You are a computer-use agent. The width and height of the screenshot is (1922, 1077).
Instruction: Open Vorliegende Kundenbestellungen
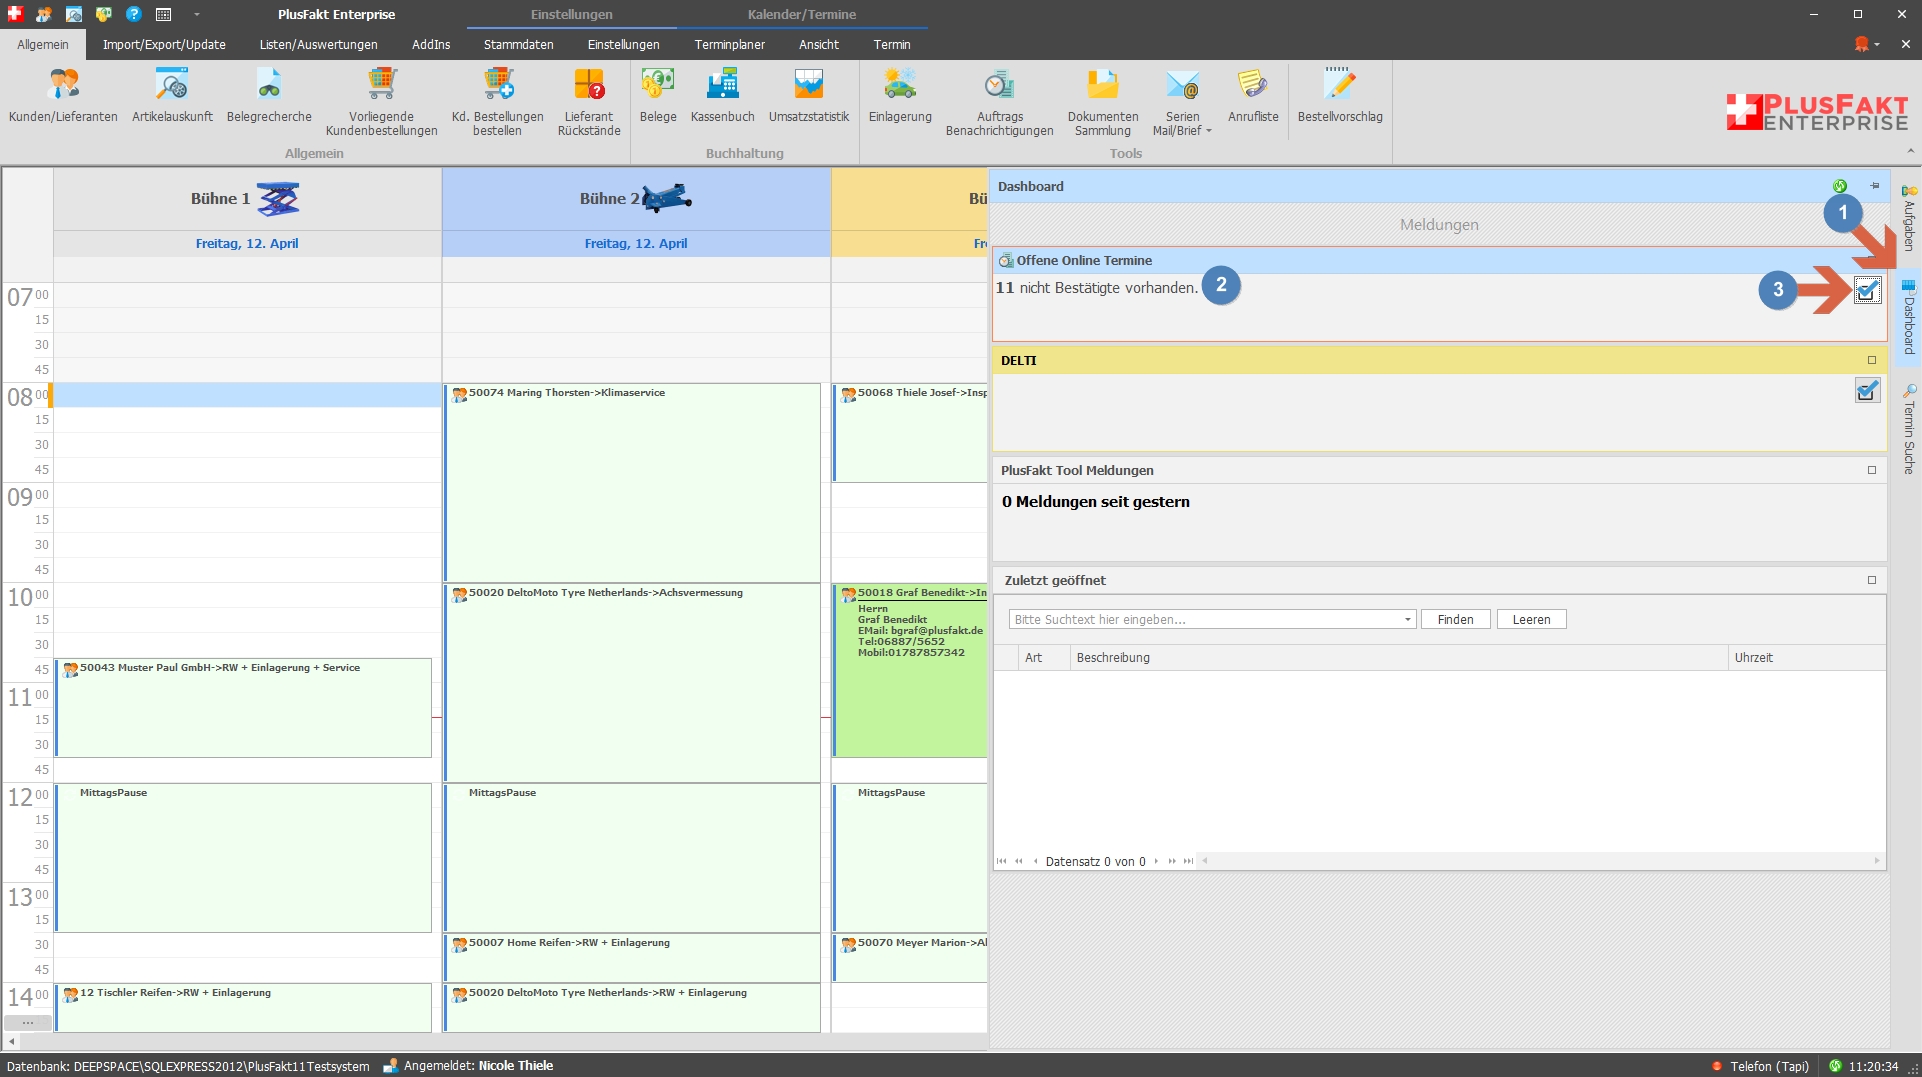click(381, 103)
